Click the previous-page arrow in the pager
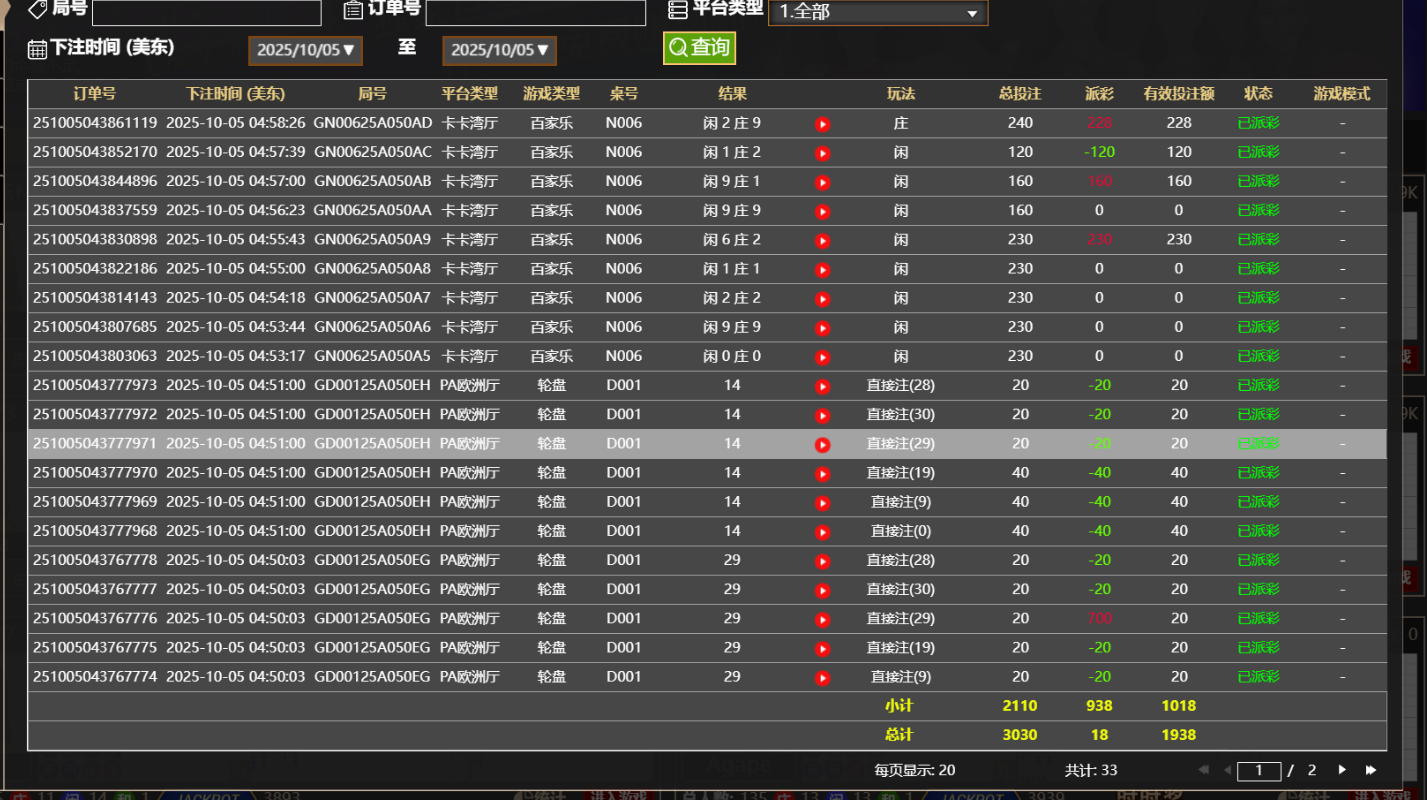The width and height of the screenshot is (1427, 800). click(x=1225, y=770)
